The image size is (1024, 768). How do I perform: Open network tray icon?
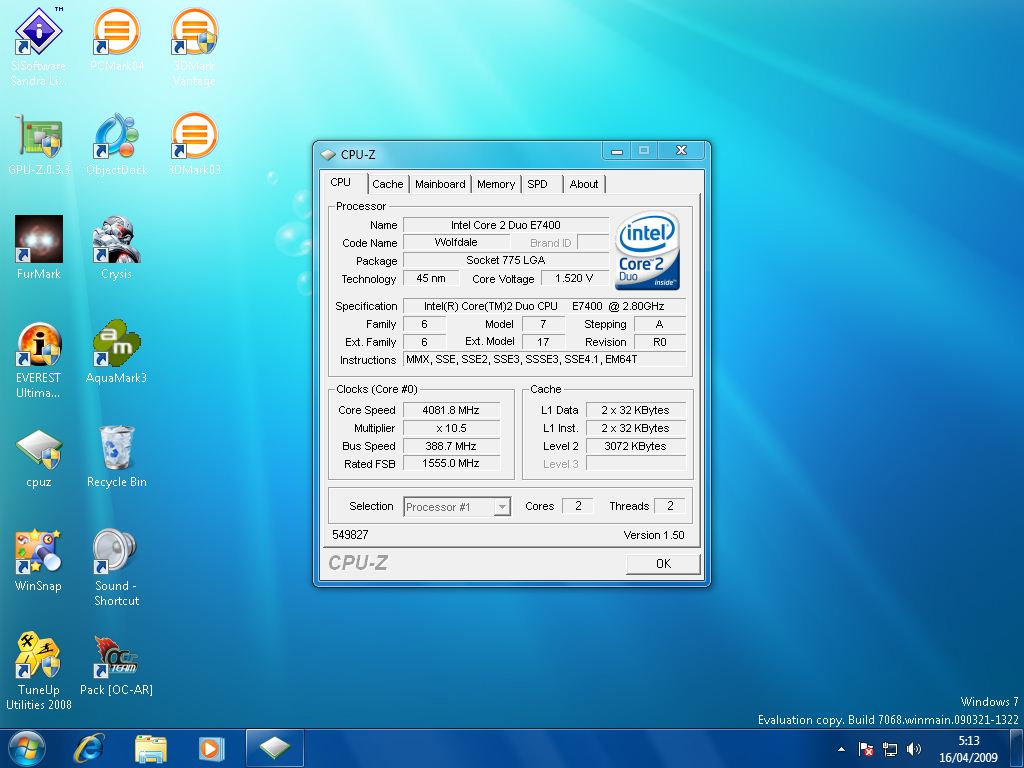889,749
